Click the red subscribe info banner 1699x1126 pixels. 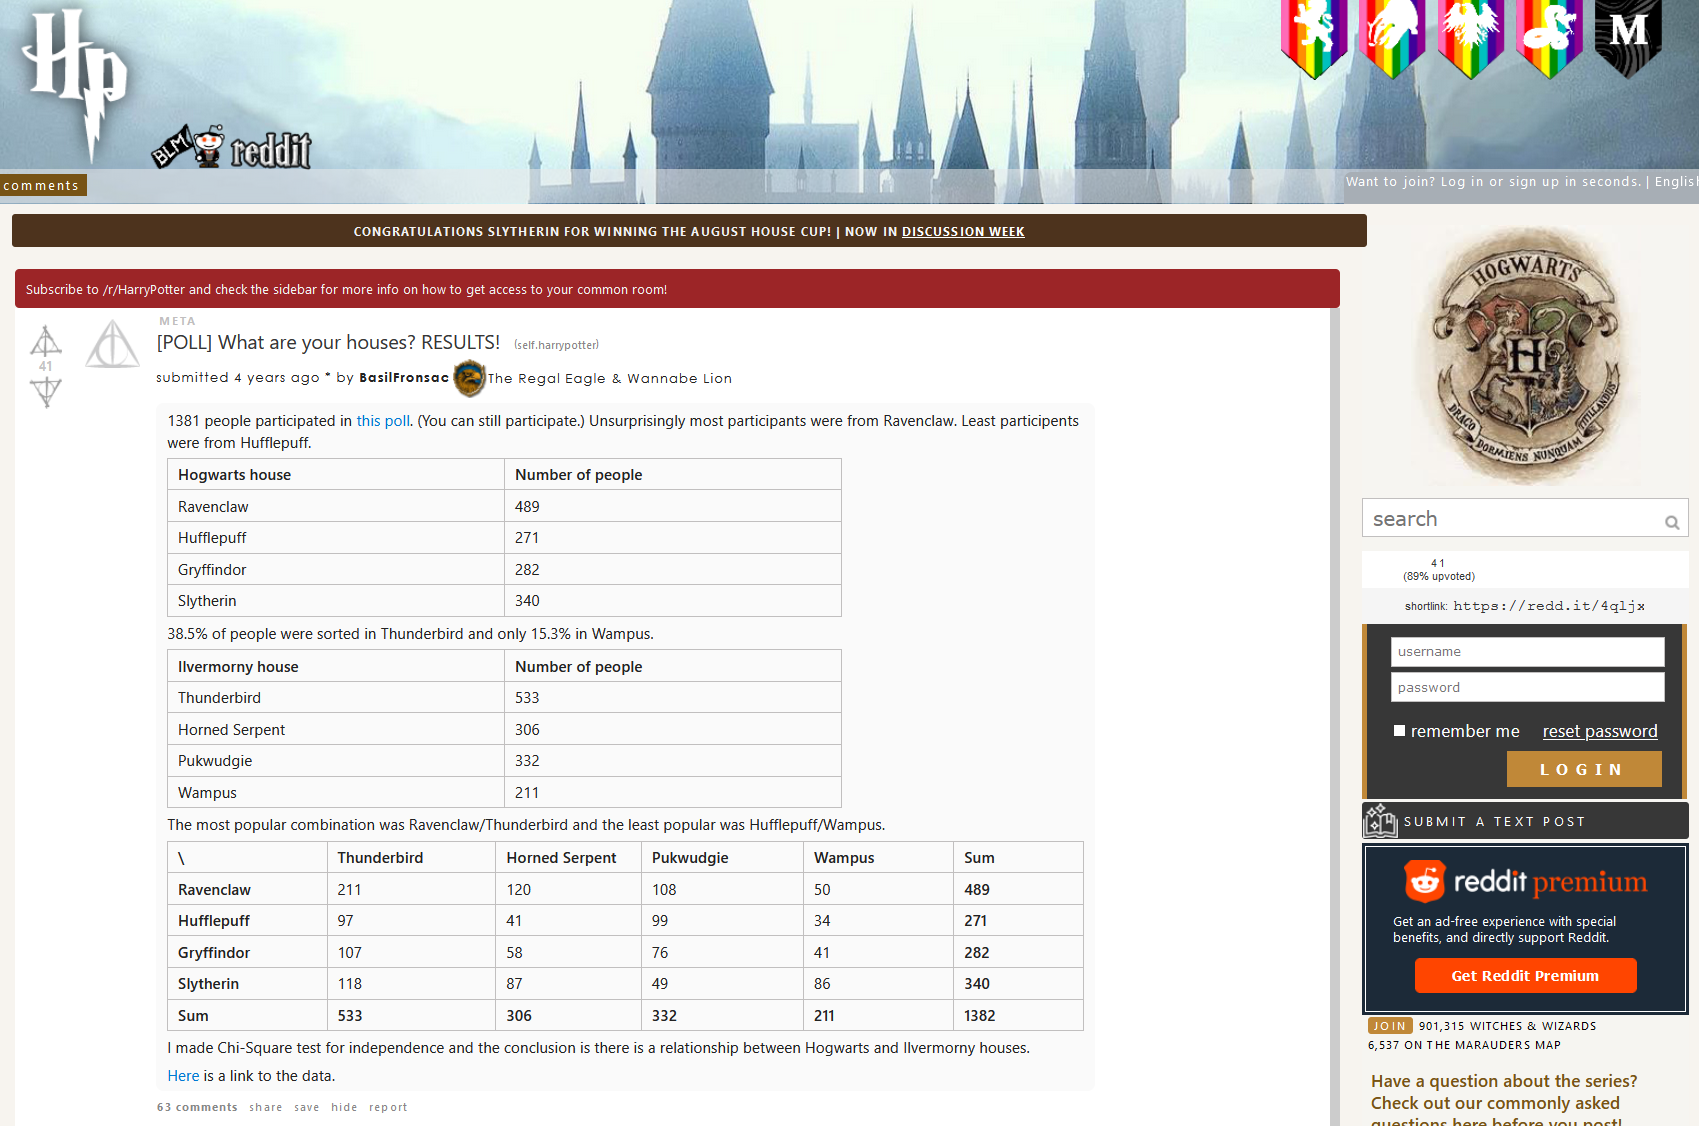tap(677, 289)
